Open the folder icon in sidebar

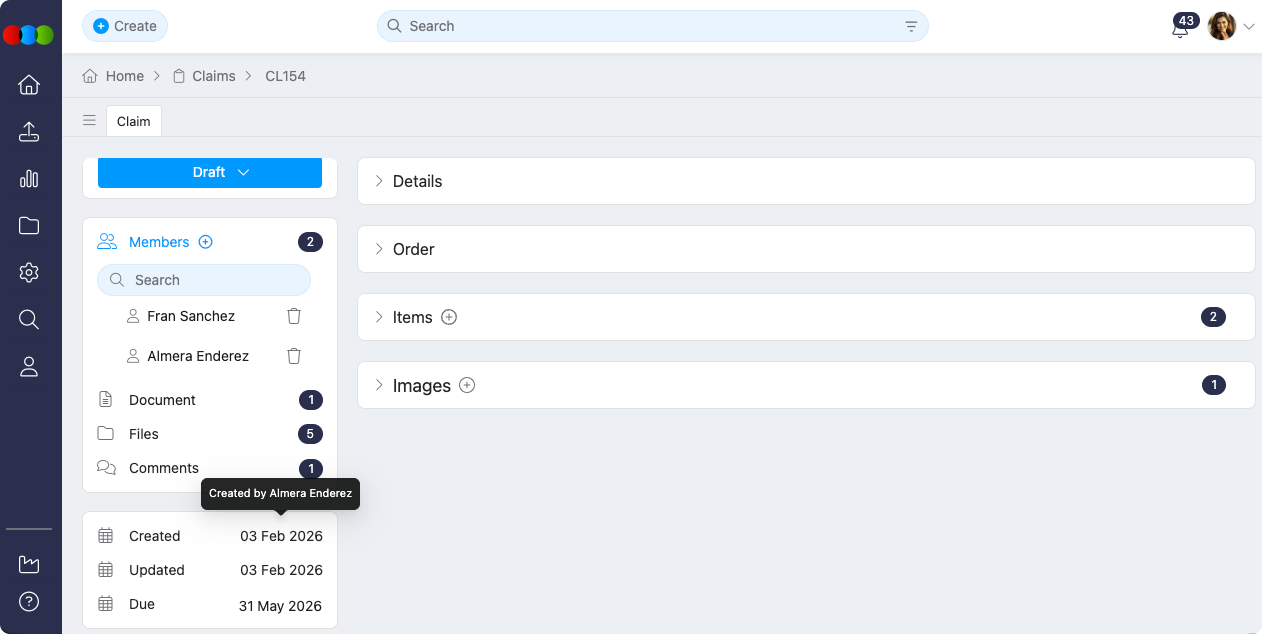point(29,226)
